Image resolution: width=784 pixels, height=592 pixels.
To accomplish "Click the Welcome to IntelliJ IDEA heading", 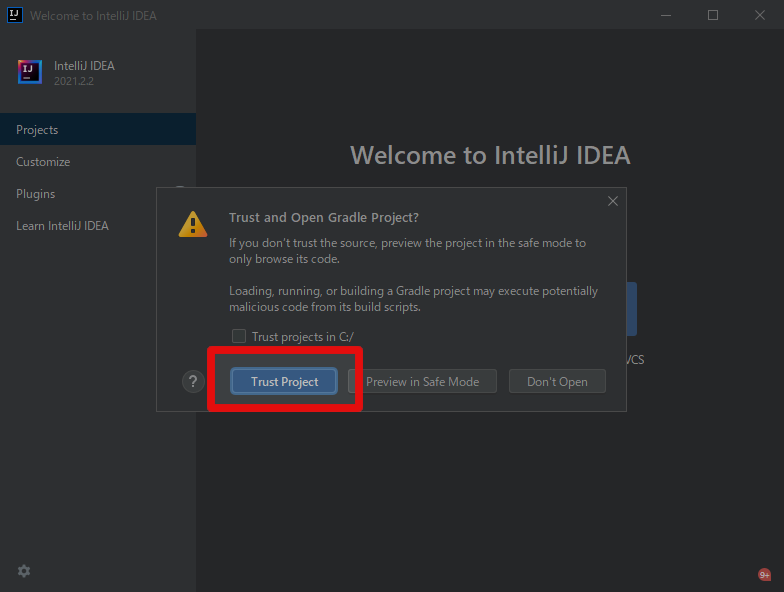I will point(490,155).
